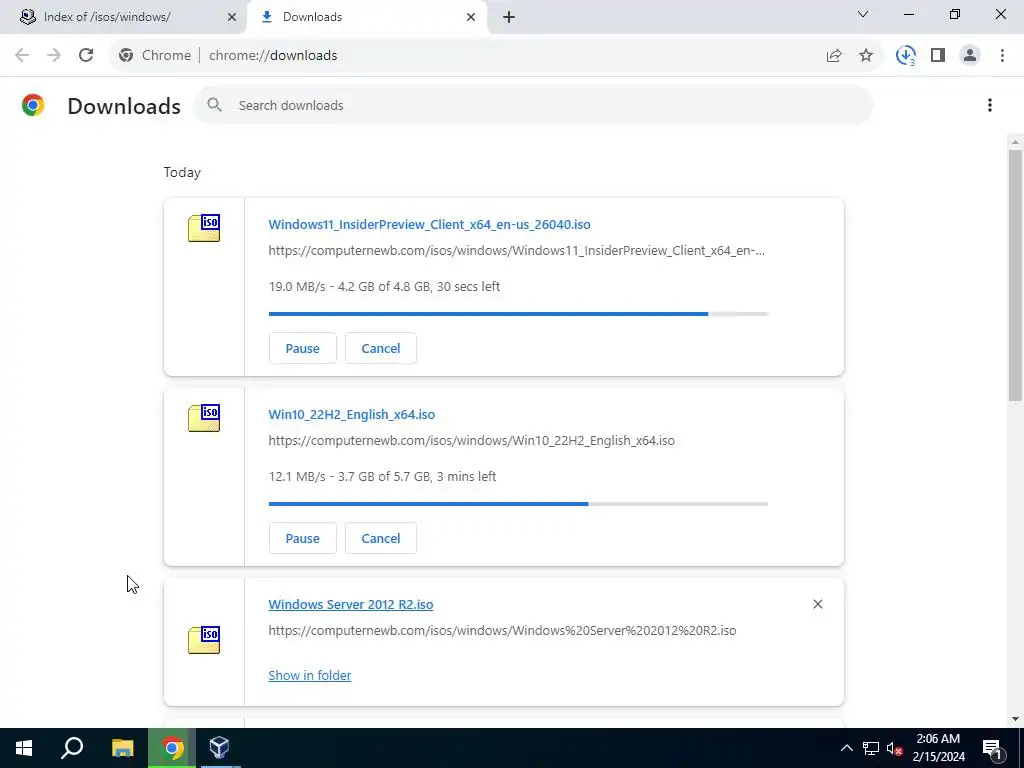1024x768 pixels.
Task: Click the Downloads page title
Action: click(x=124, y=106)
